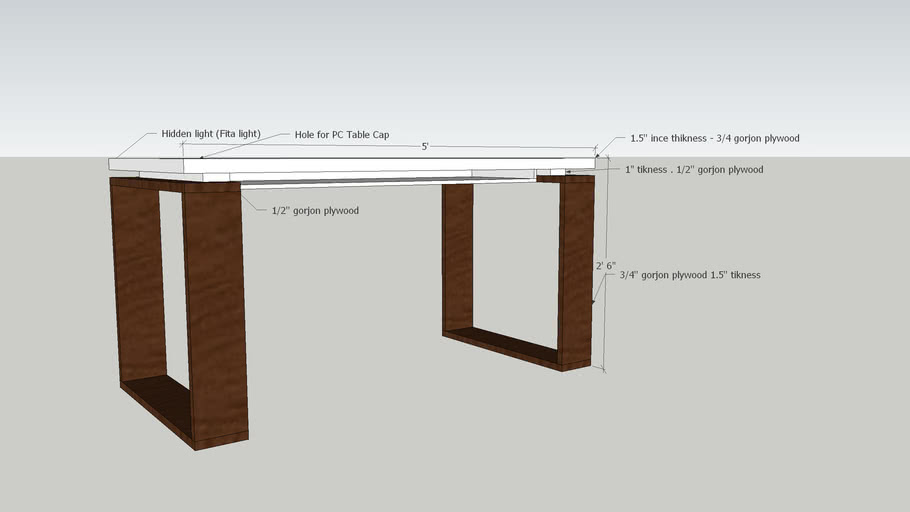Viewport: 910px width, 512px height.
Task: Click the '1" tikness . 1/2" gorjon plywood' label
Action: pos(694,170)
